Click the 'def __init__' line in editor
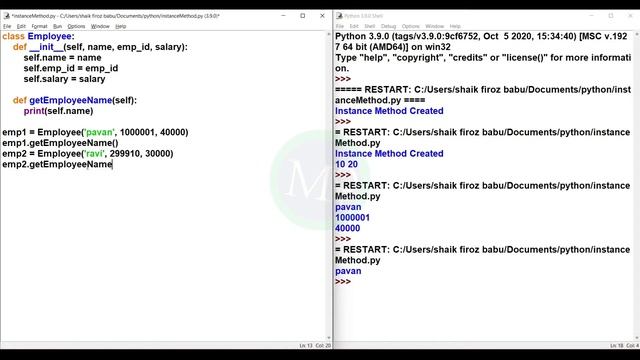The width and height of the screenshot is (640, 360). coord(100,47)
